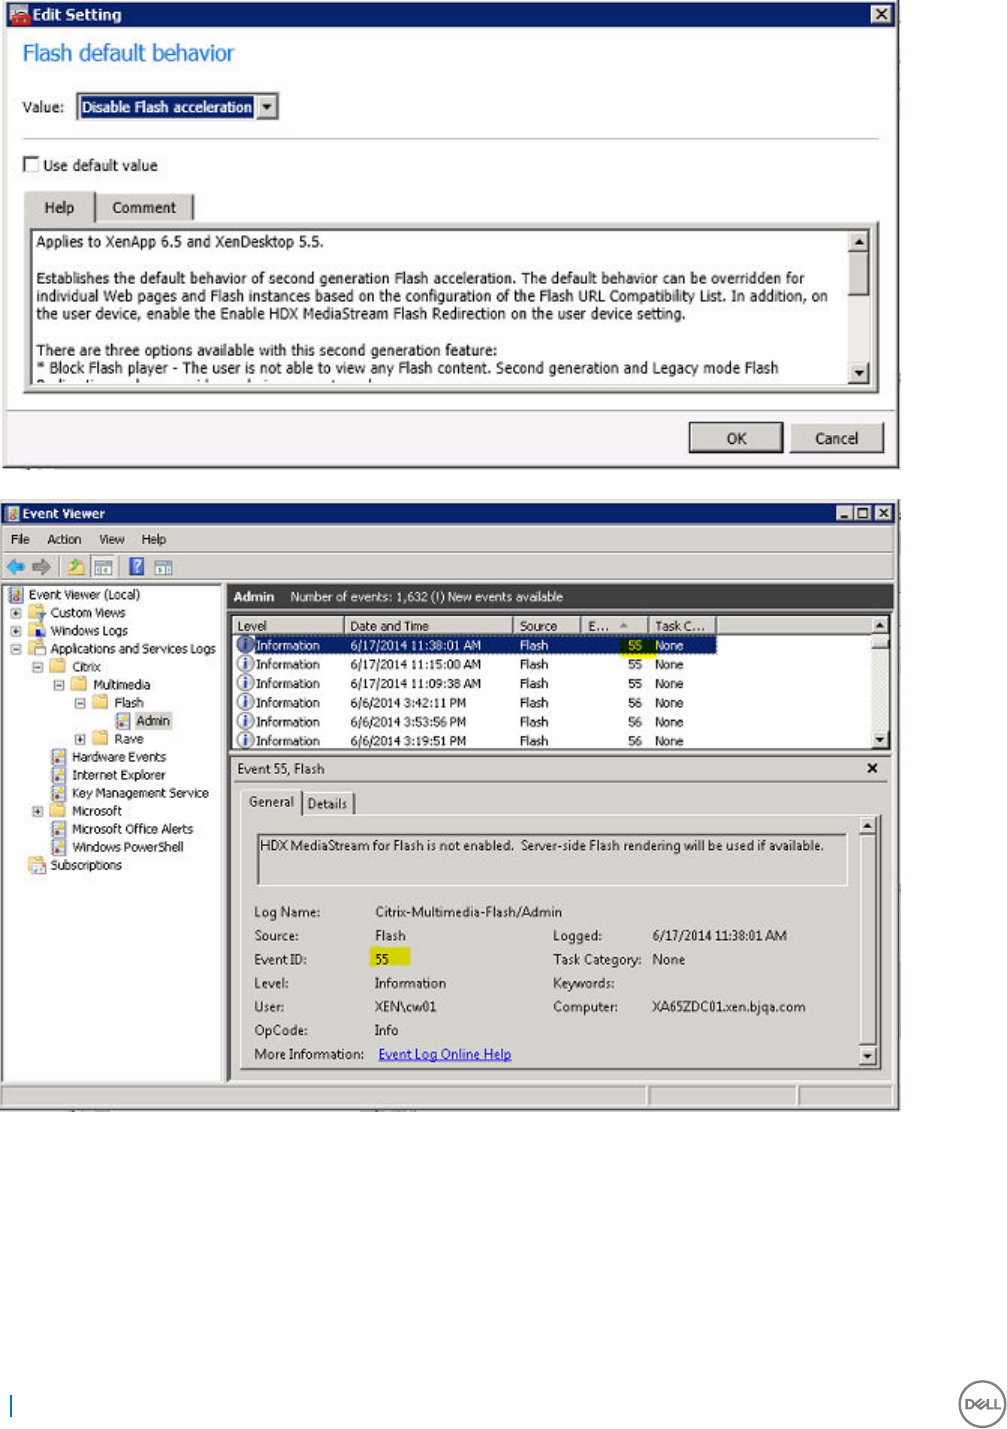Click Cancel in Edit Setting dialog

[x=836, y=438]
